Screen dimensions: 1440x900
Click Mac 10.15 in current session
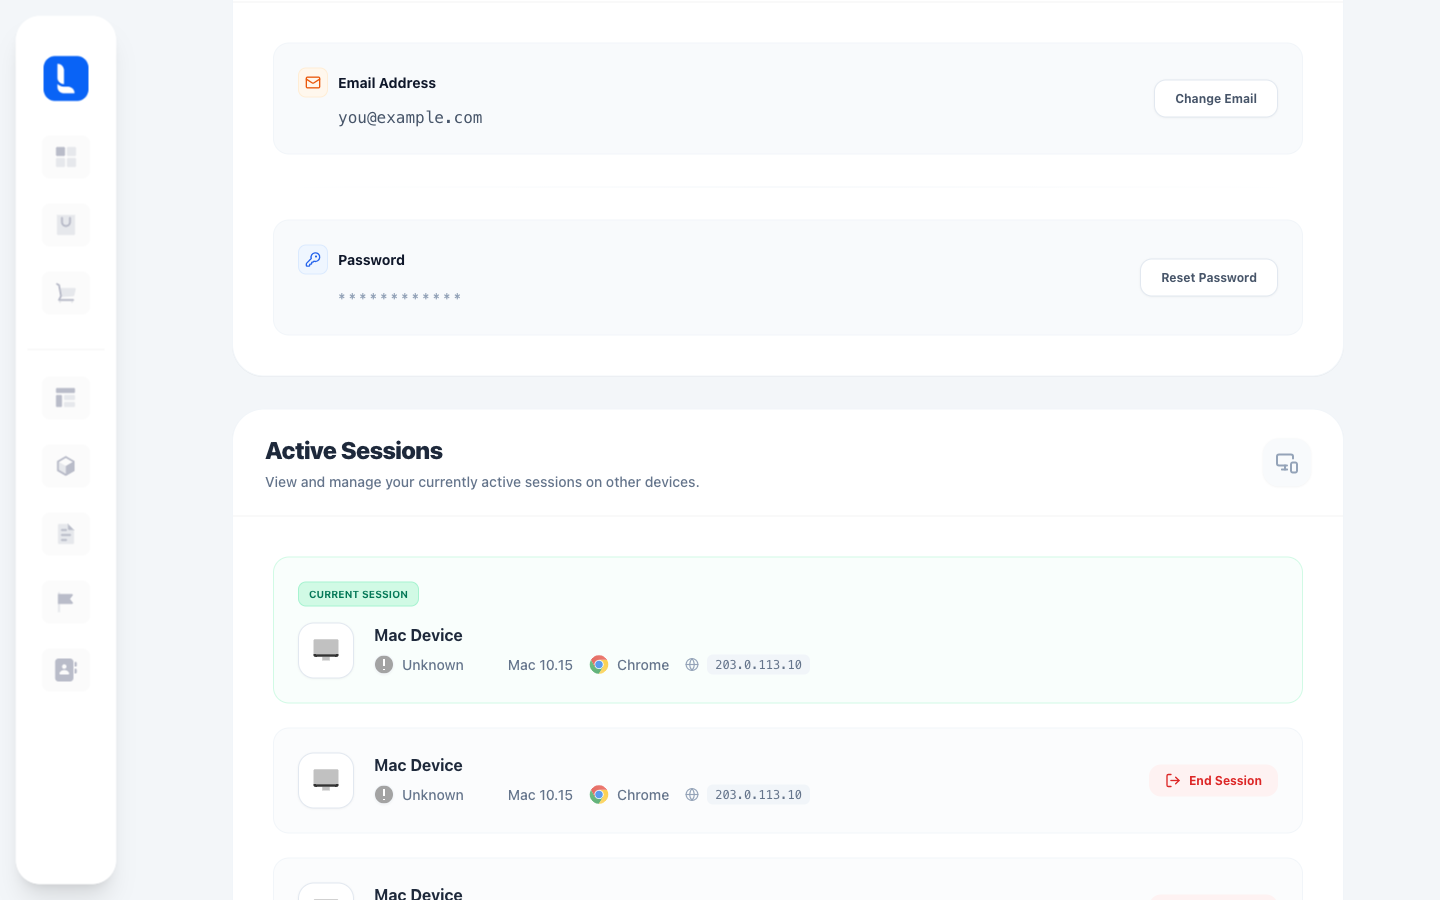point(540,665)
